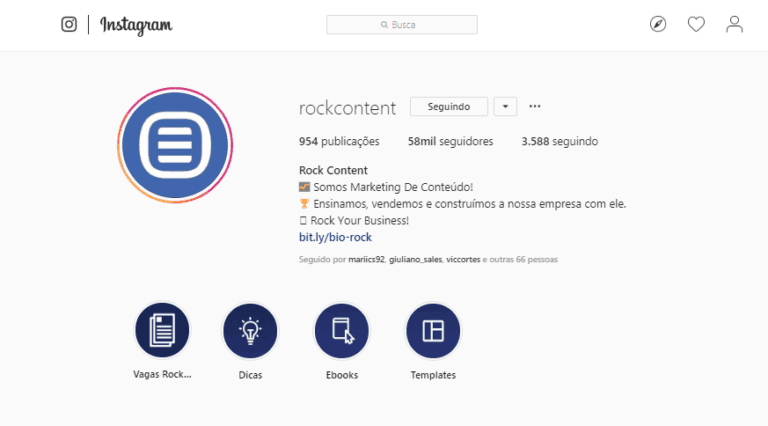Toggle the Seguindo follow button

point(449,107)
